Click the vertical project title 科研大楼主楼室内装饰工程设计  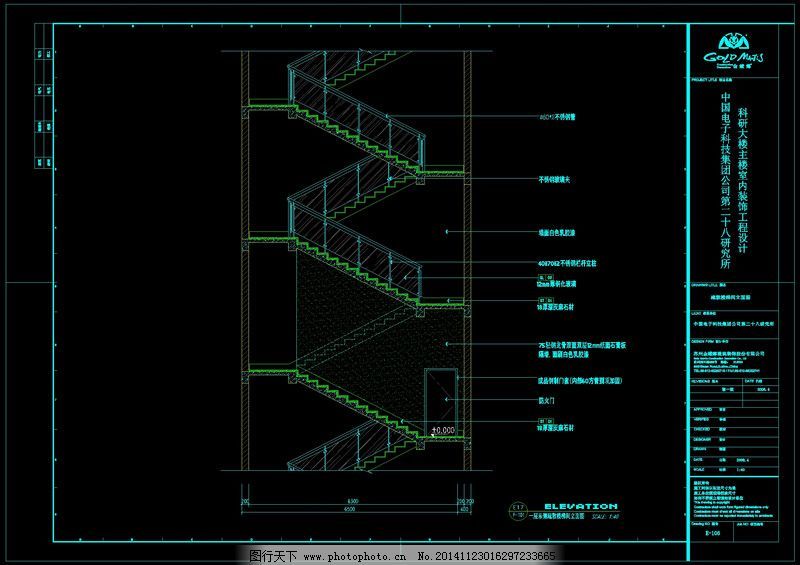pyautogui.click(x=743, y=180)
